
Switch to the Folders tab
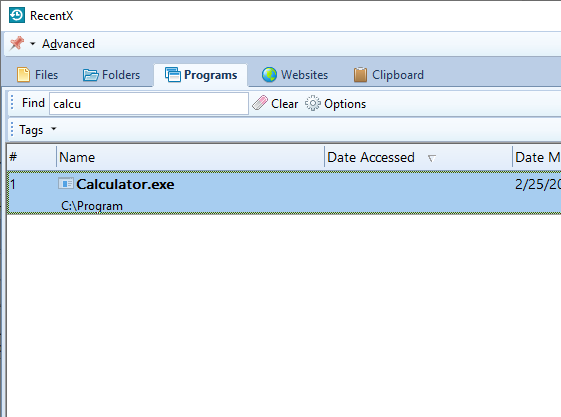(x=111, y=75)
